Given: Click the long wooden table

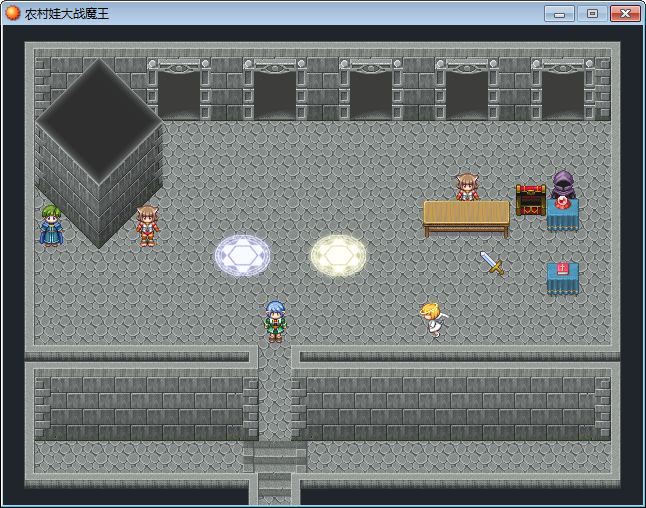Looking at the screenshot, I should point(466,218).
